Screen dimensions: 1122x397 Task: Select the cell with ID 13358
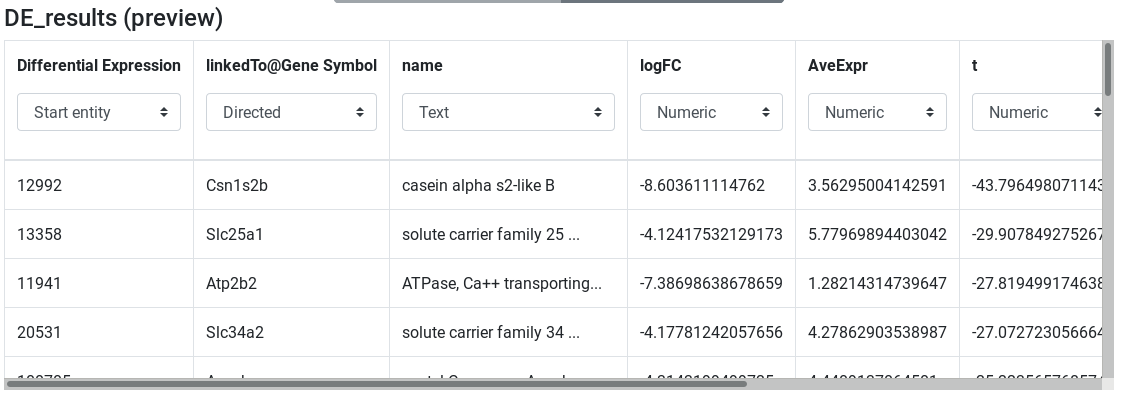(x=99, y=235)
